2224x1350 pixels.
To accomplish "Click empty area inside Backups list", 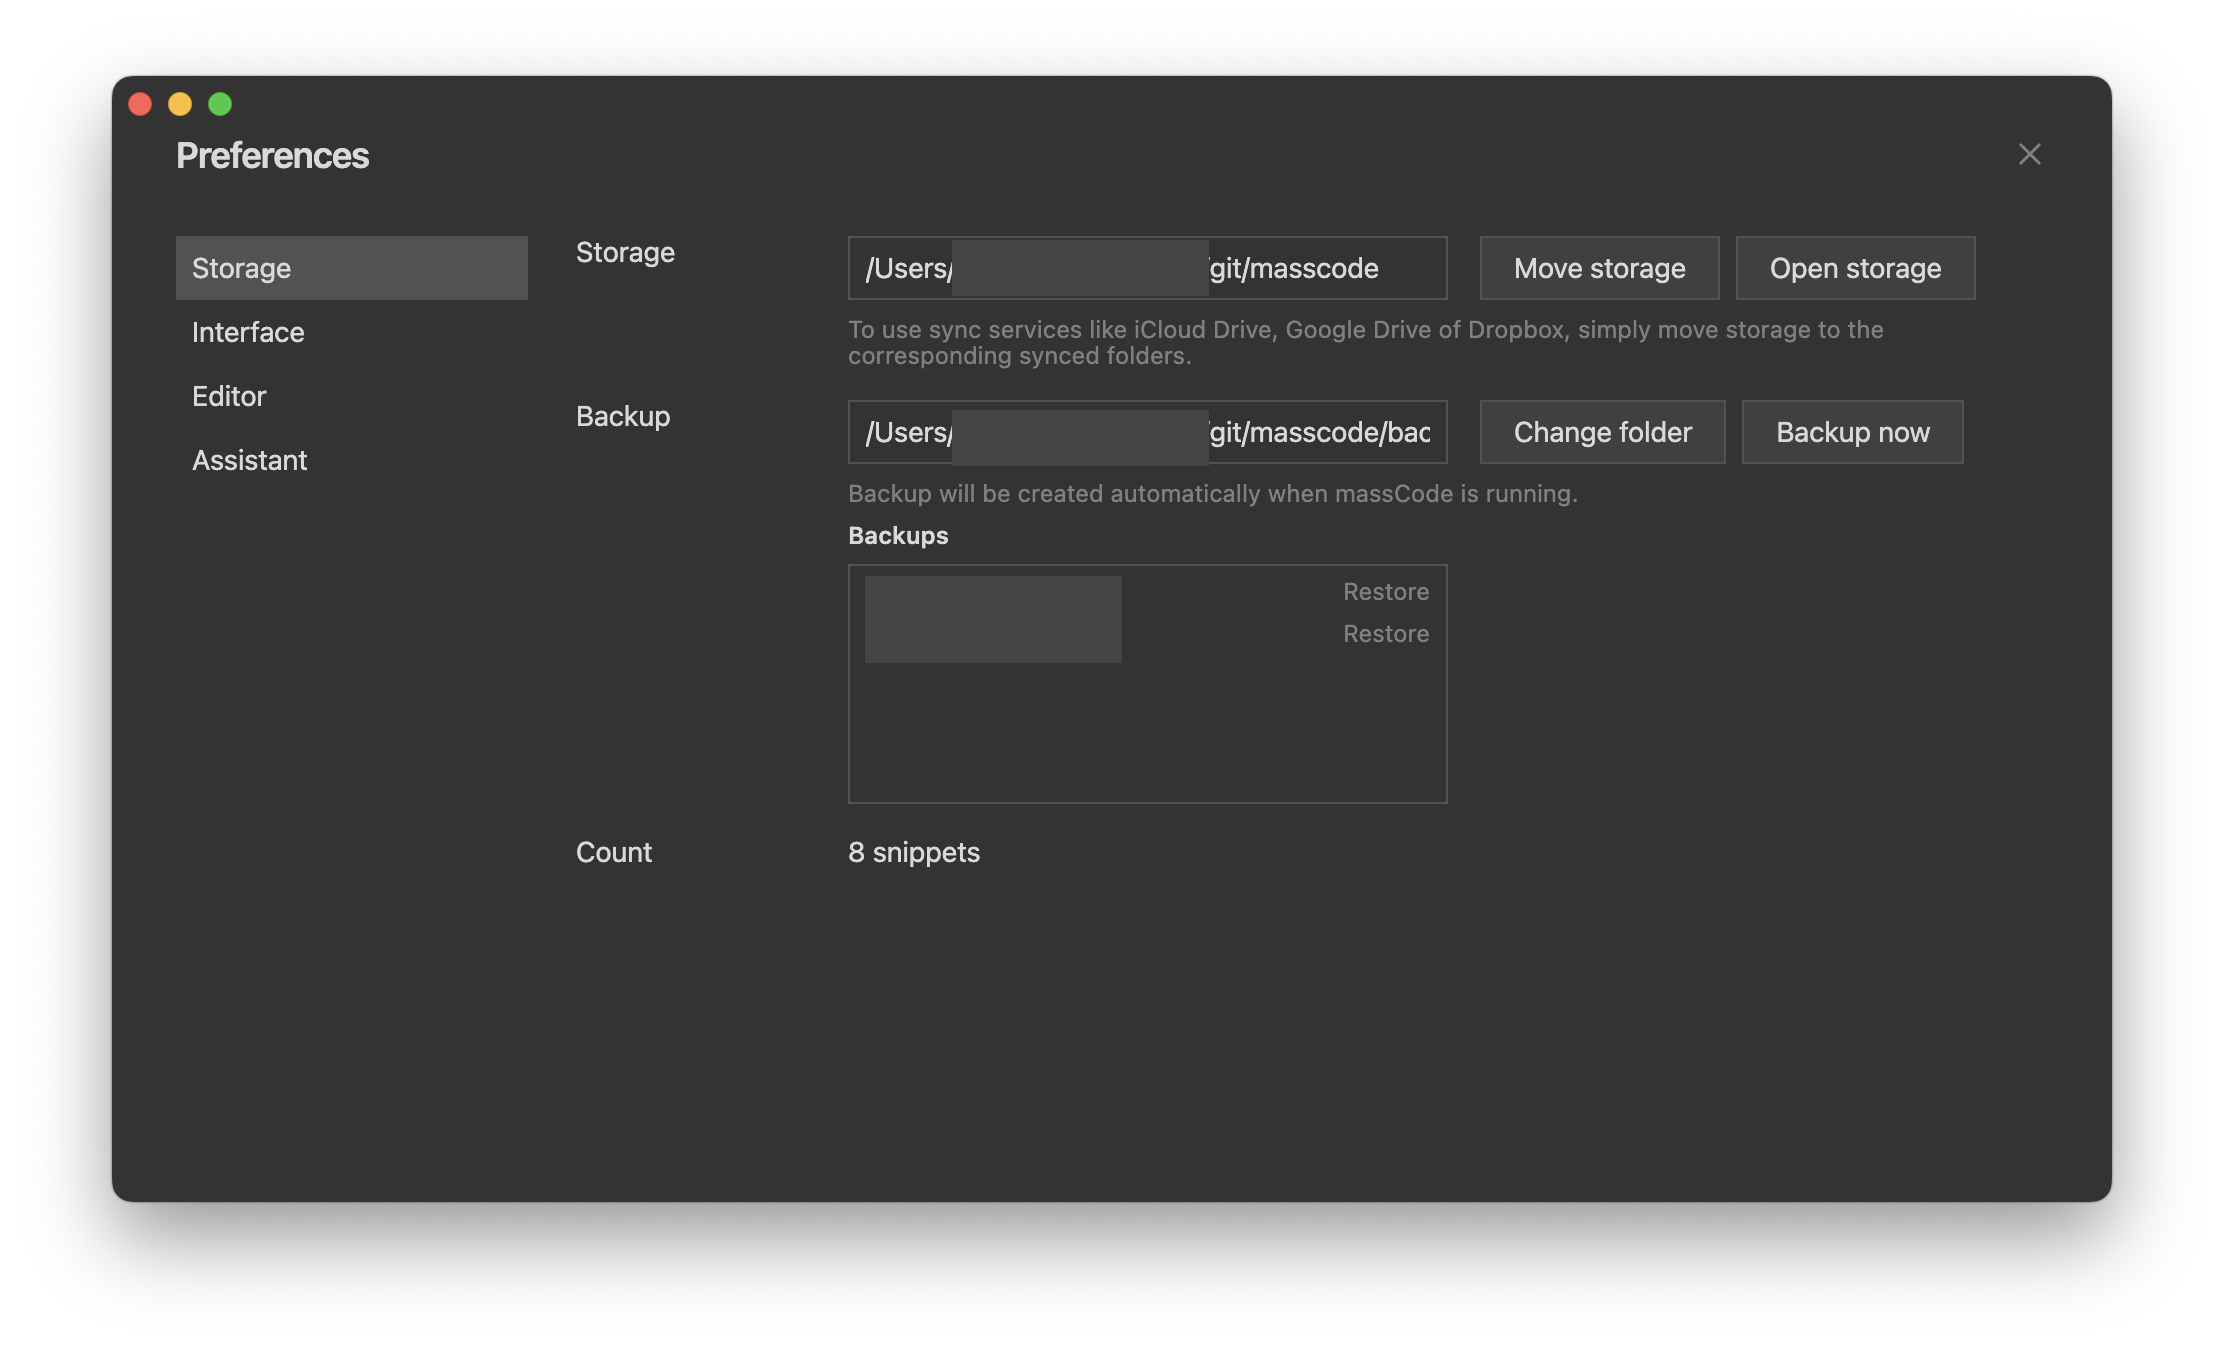I will 1146,738.
